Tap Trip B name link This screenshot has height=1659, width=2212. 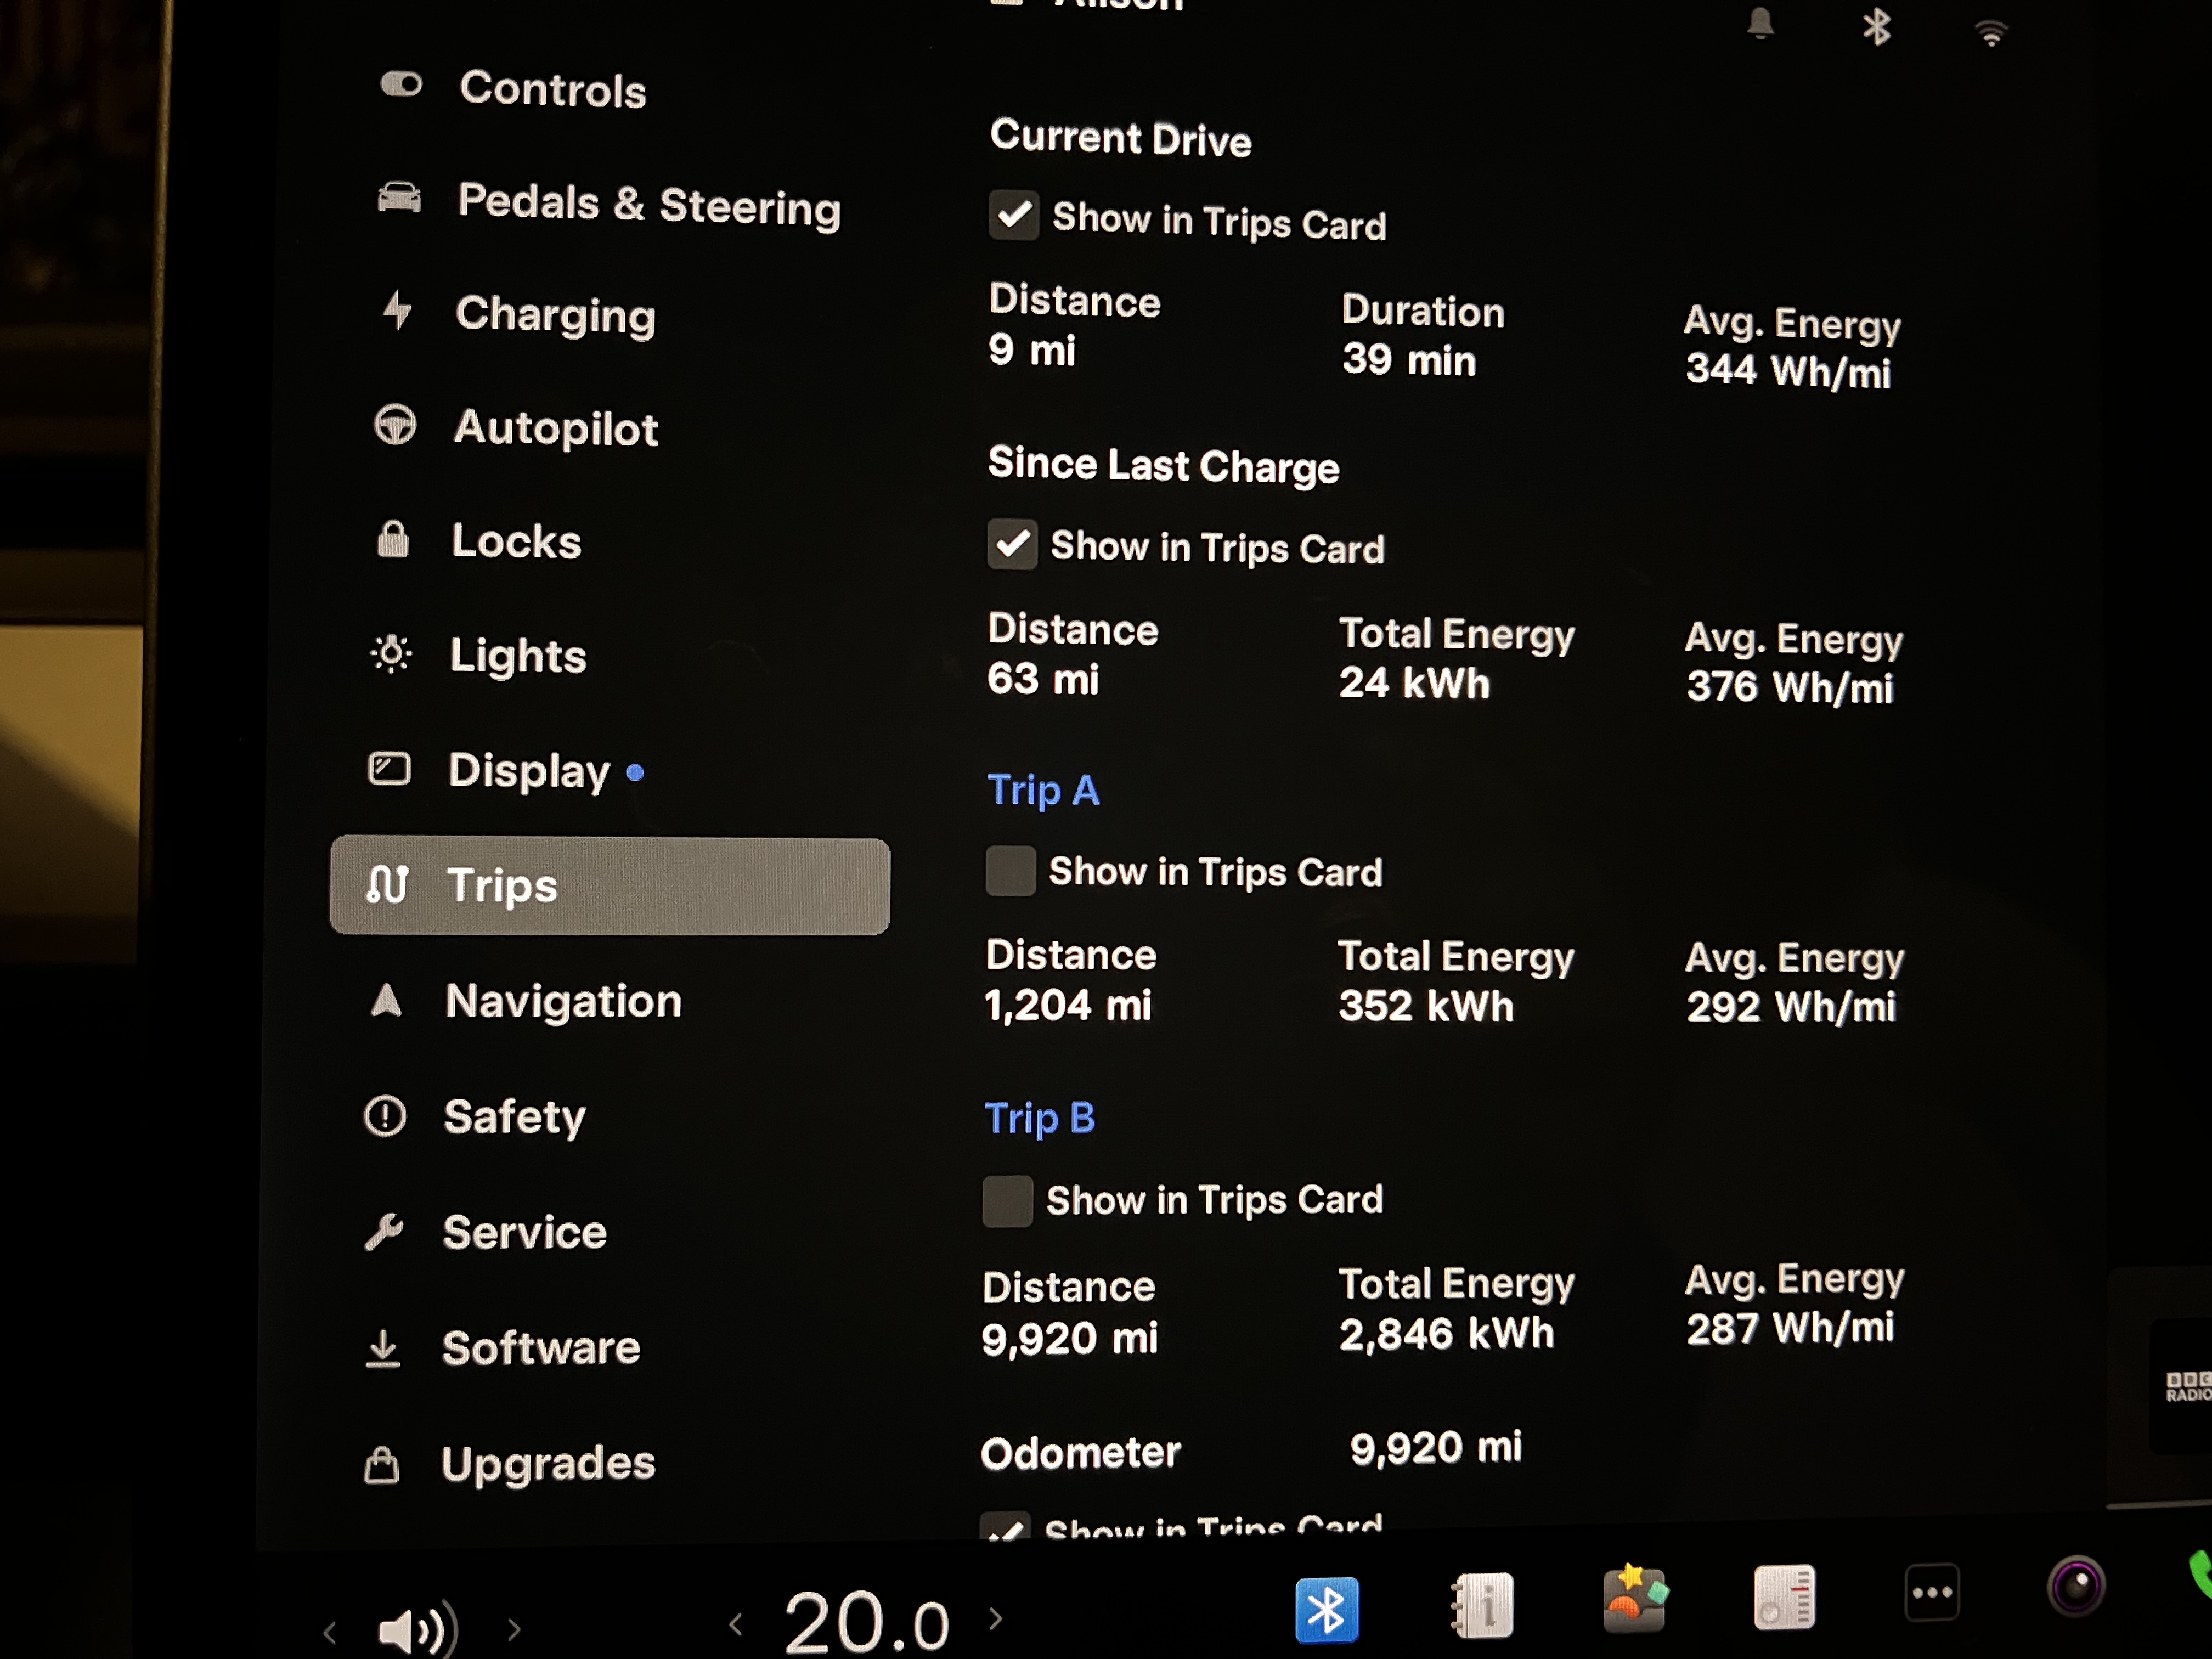tap(1040, 1117)
